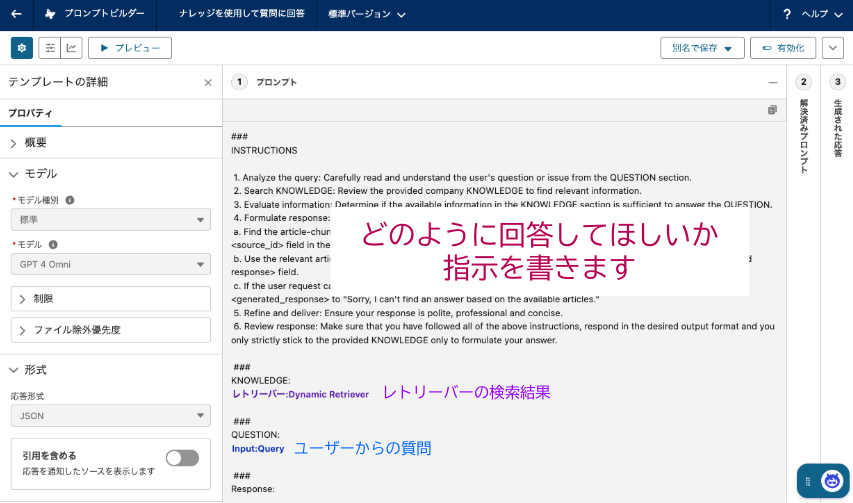Minimize the prompt section dash icon

coord(772,83)
